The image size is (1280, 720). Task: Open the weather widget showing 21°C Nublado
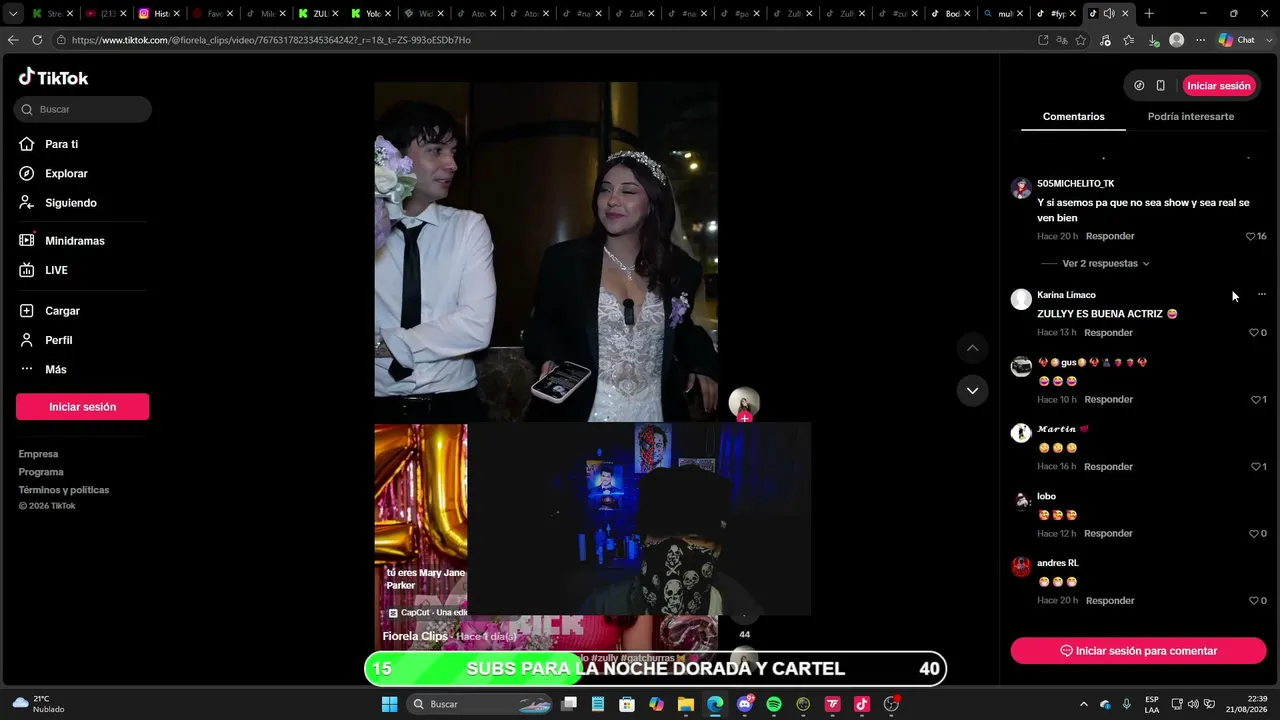[x=38, y=704]
